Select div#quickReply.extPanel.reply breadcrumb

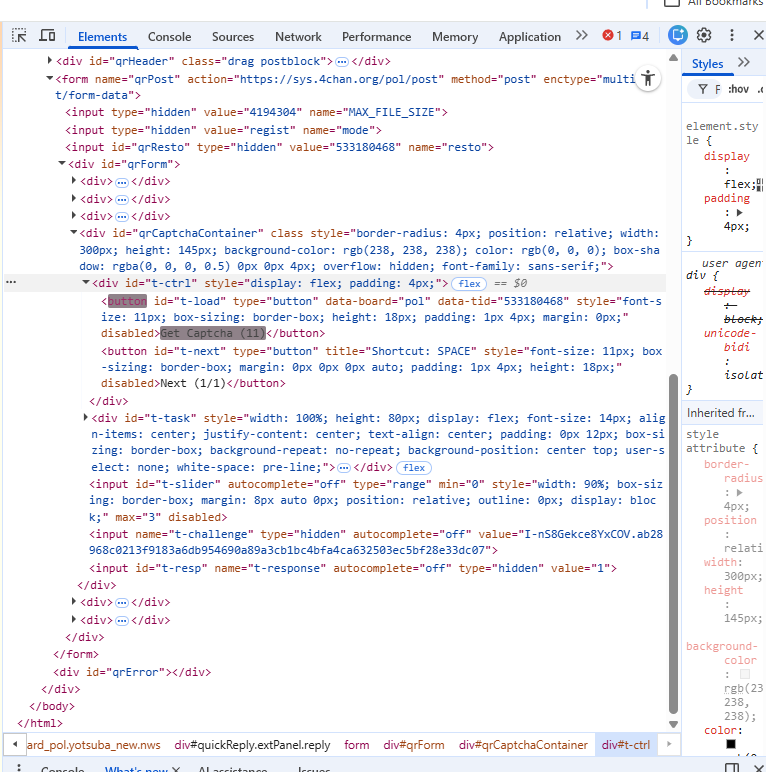point(252,745)
